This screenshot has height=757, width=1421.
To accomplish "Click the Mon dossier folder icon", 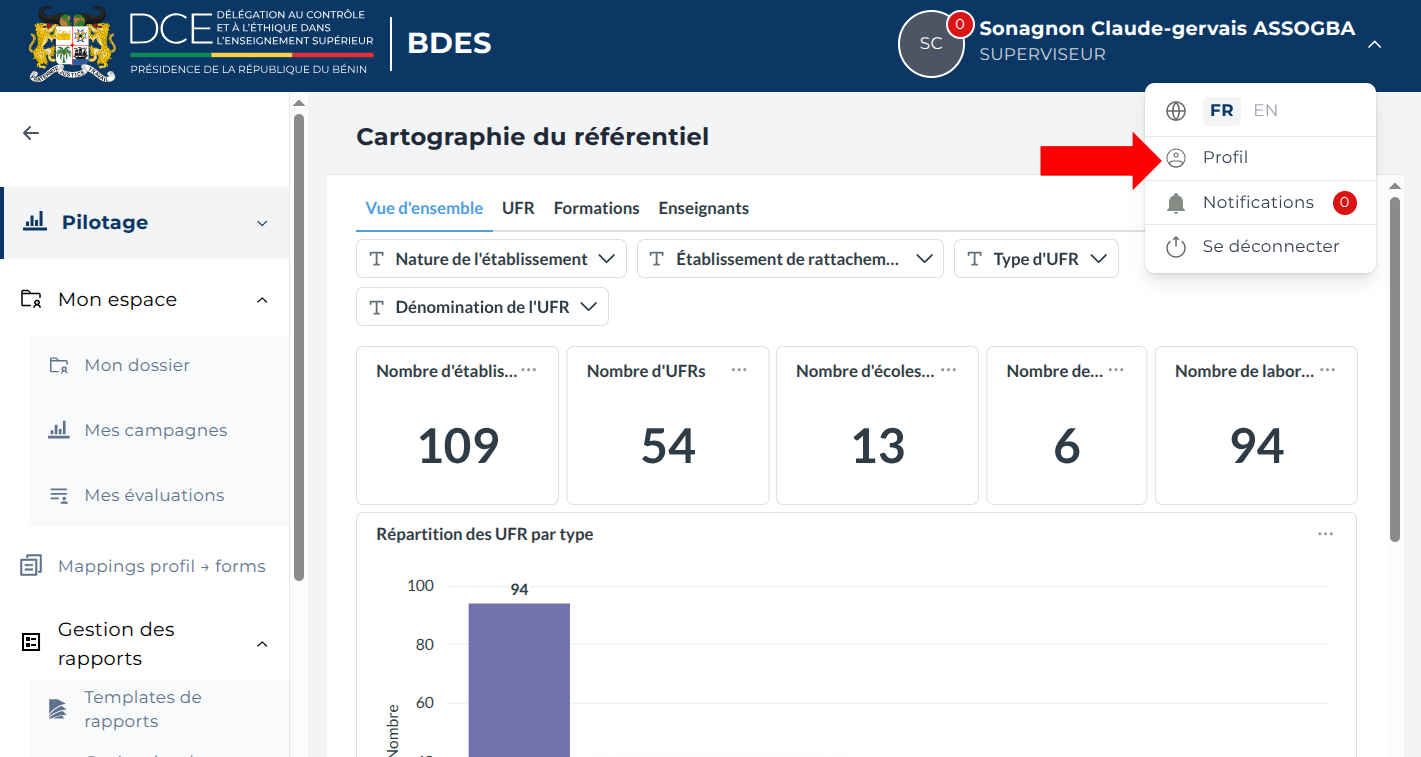I will 59,365.
